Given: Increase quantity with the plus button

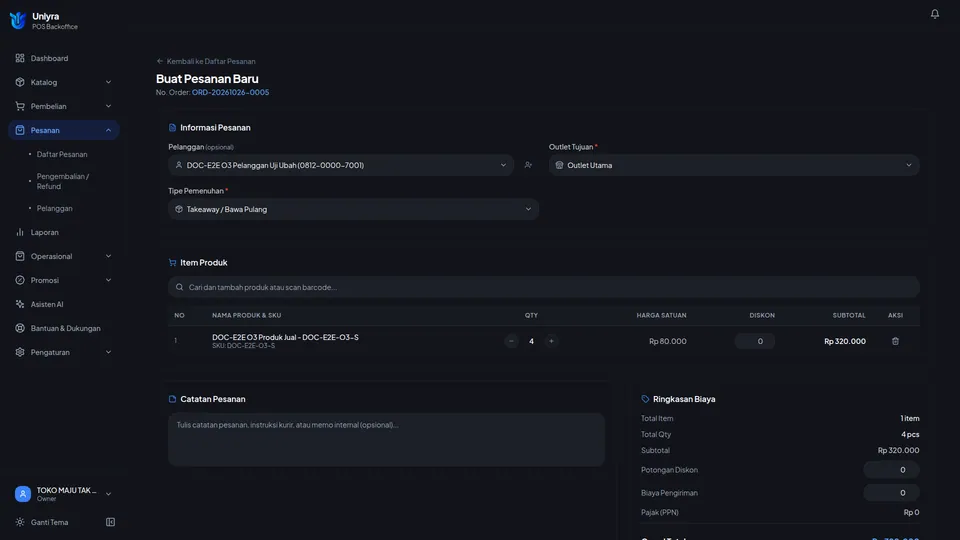Looking at the screenshot, I should (551, 341).
